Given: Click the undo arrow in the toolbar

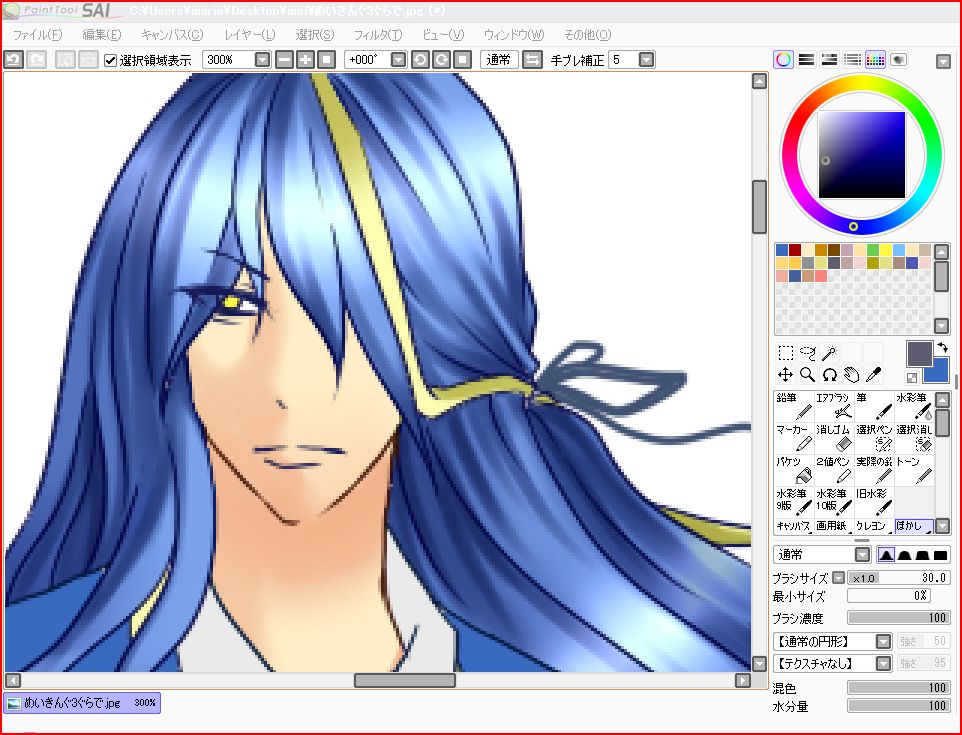Looking at the screenshot, I should pos(13,60).
